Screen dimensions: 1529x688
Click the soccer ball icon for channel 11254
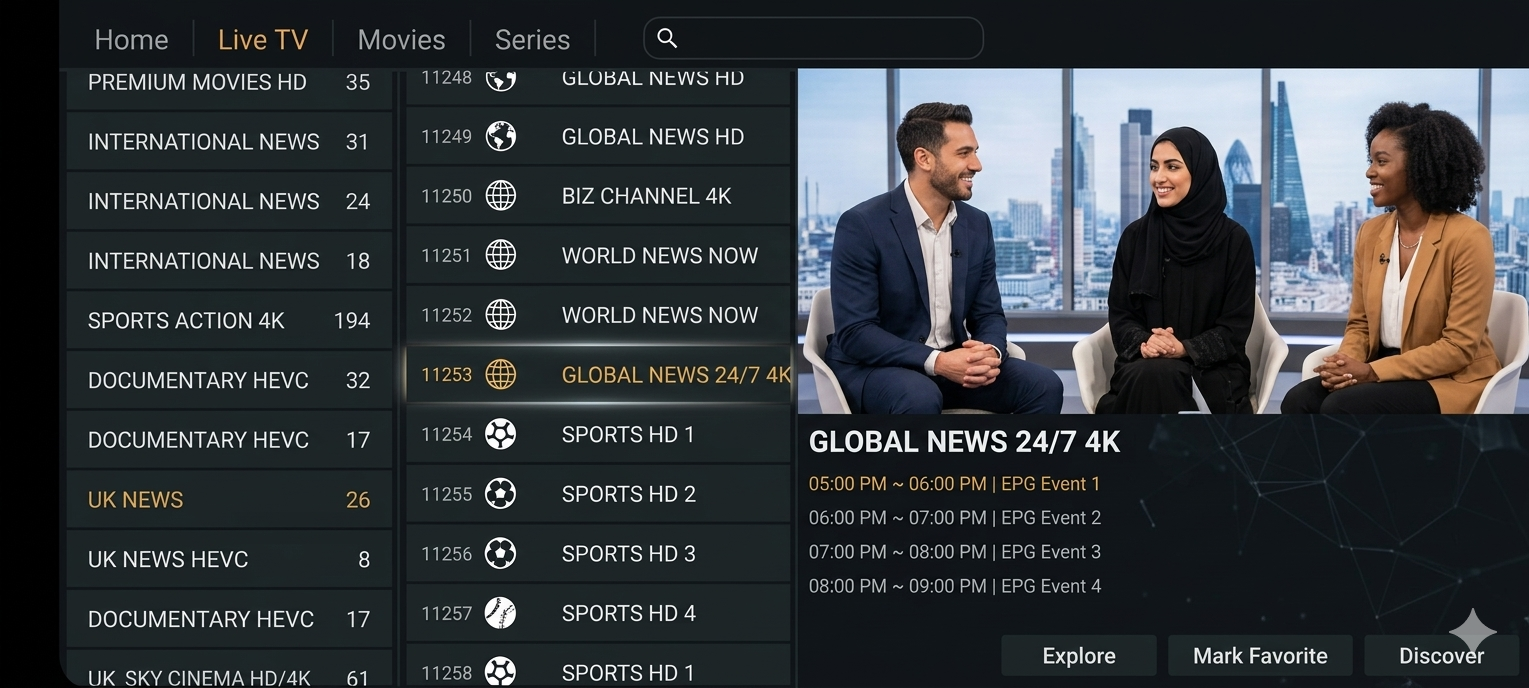[x=501, y=435]
